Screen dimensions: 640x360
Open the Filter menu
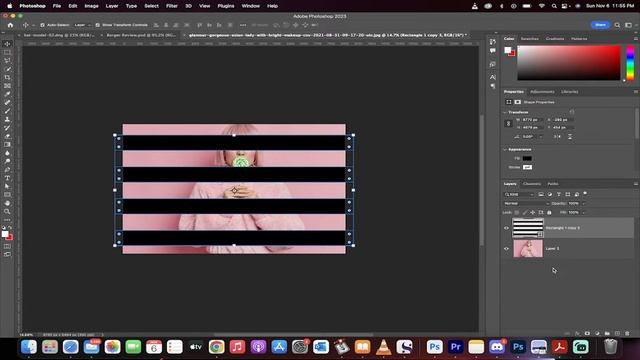pos(171,6)
